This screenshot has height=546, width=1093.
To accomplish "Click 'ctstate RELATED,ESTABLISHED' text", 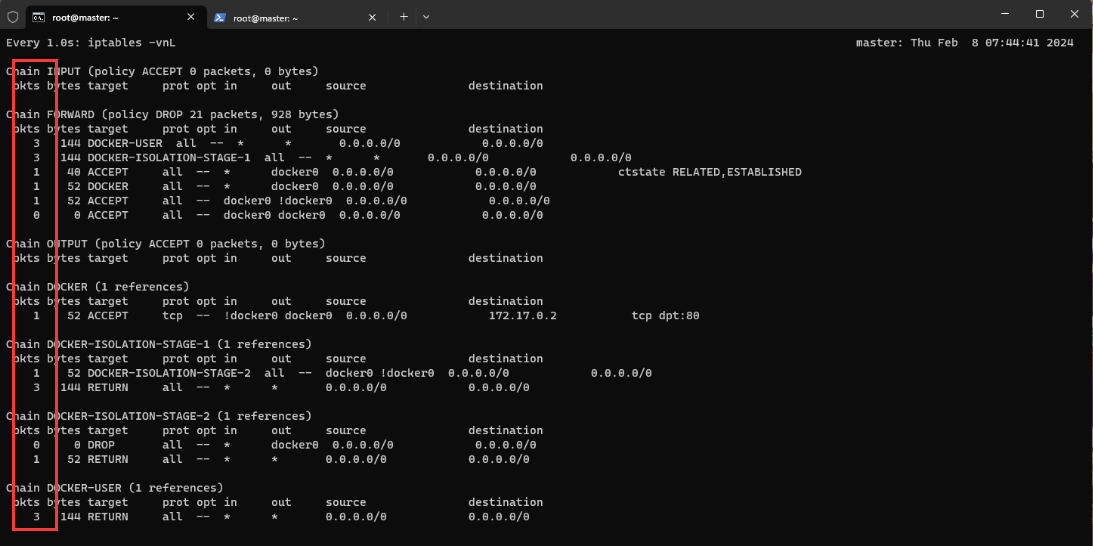I will click(x=710, y=172).
